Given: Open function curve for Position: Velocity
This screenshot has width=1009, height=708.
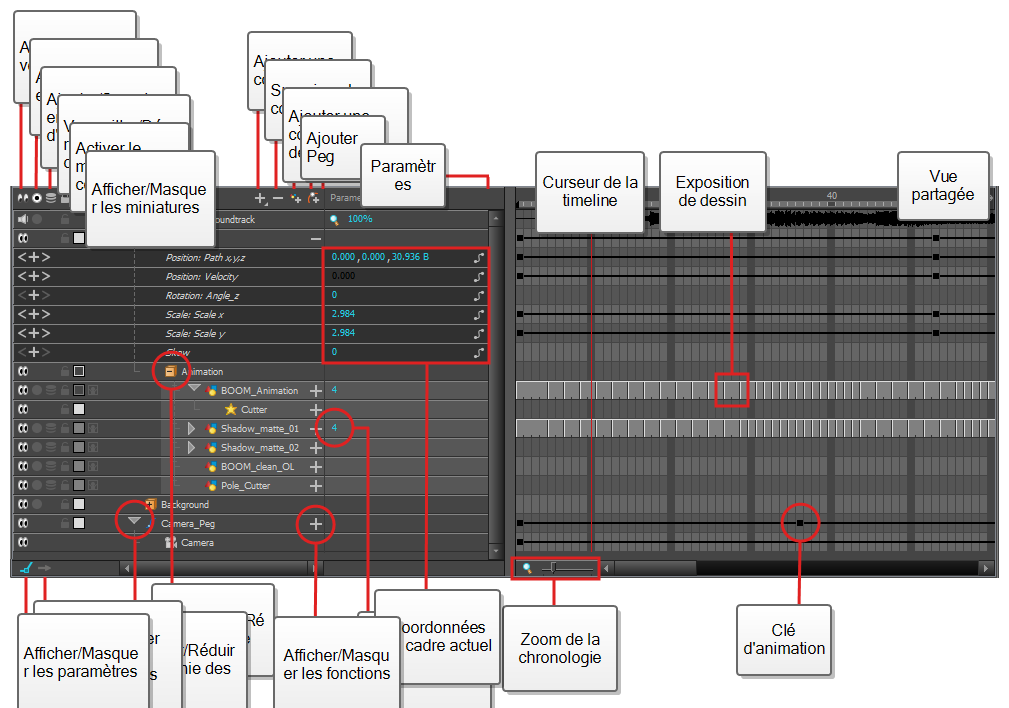Looking at the screenshot, I should click(x=479, y=277).
